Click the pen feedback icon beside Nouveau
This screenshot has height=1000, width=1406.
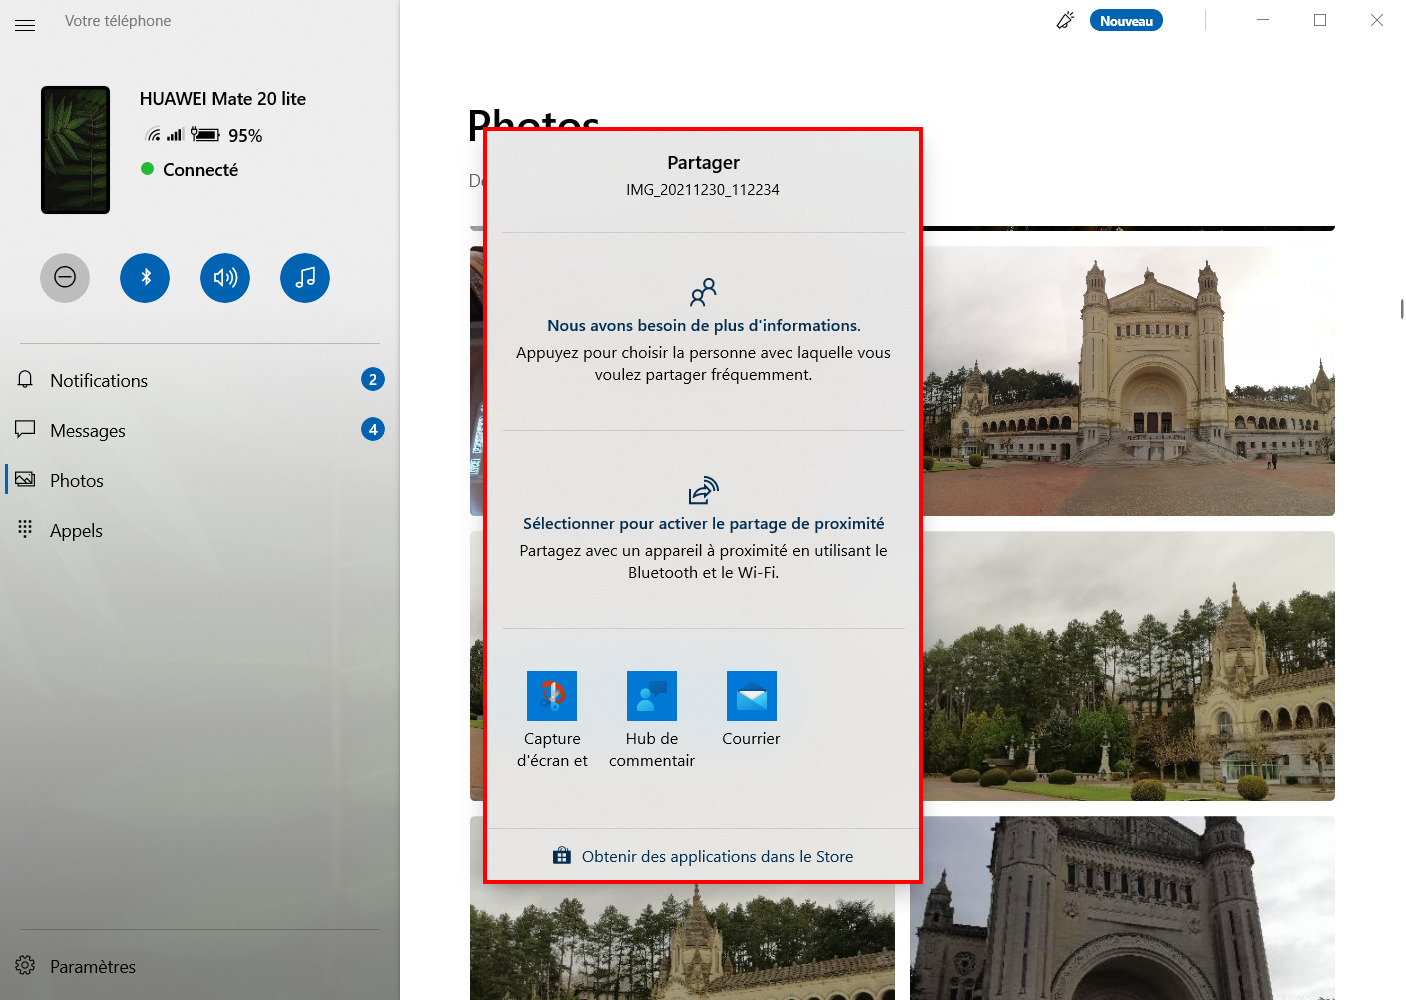(x=1065, y=20)
